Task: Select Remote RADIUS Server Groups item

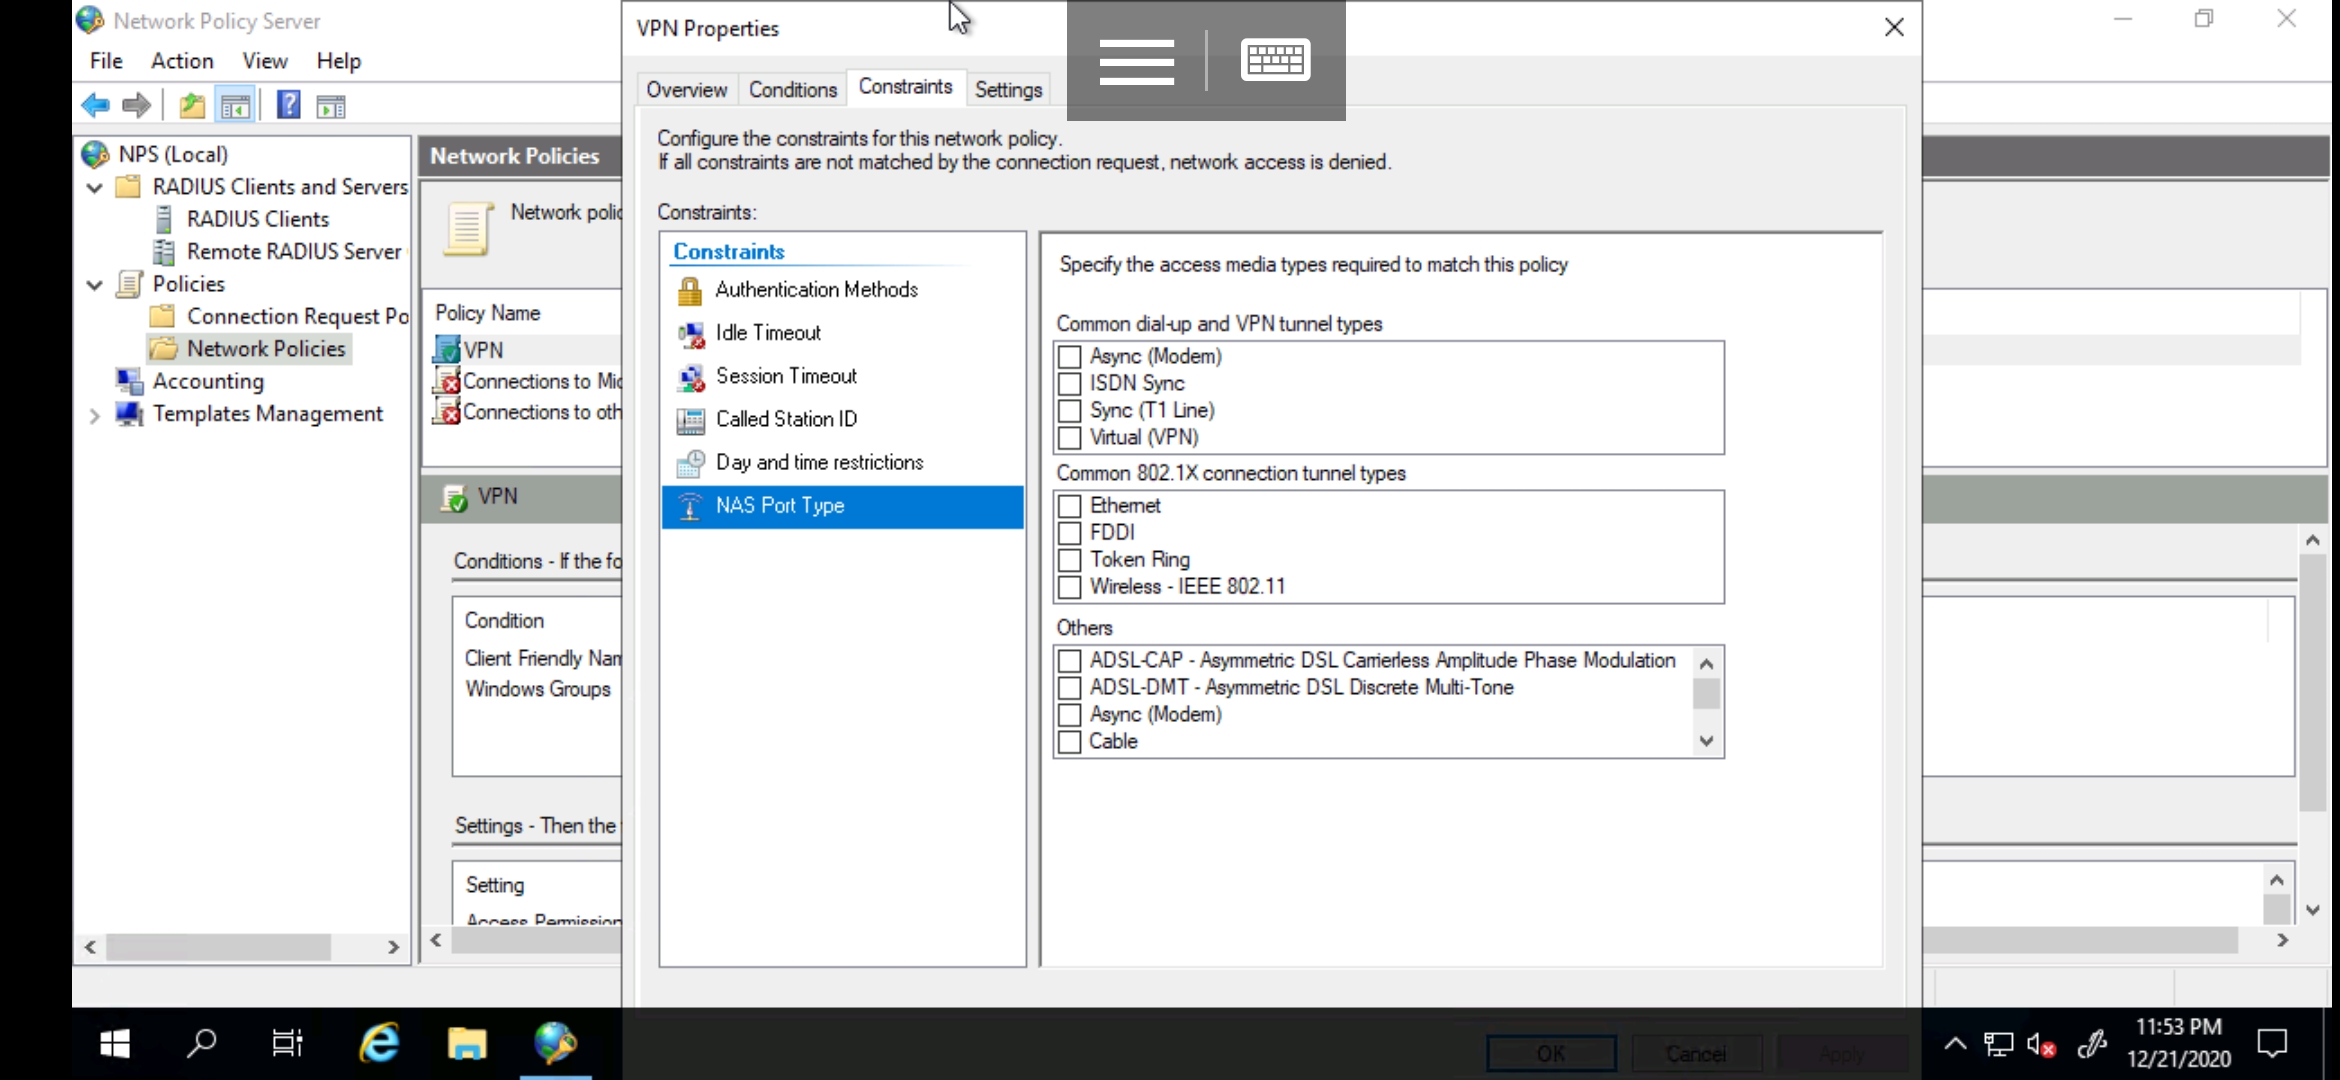Action: (x=296, y=251)
